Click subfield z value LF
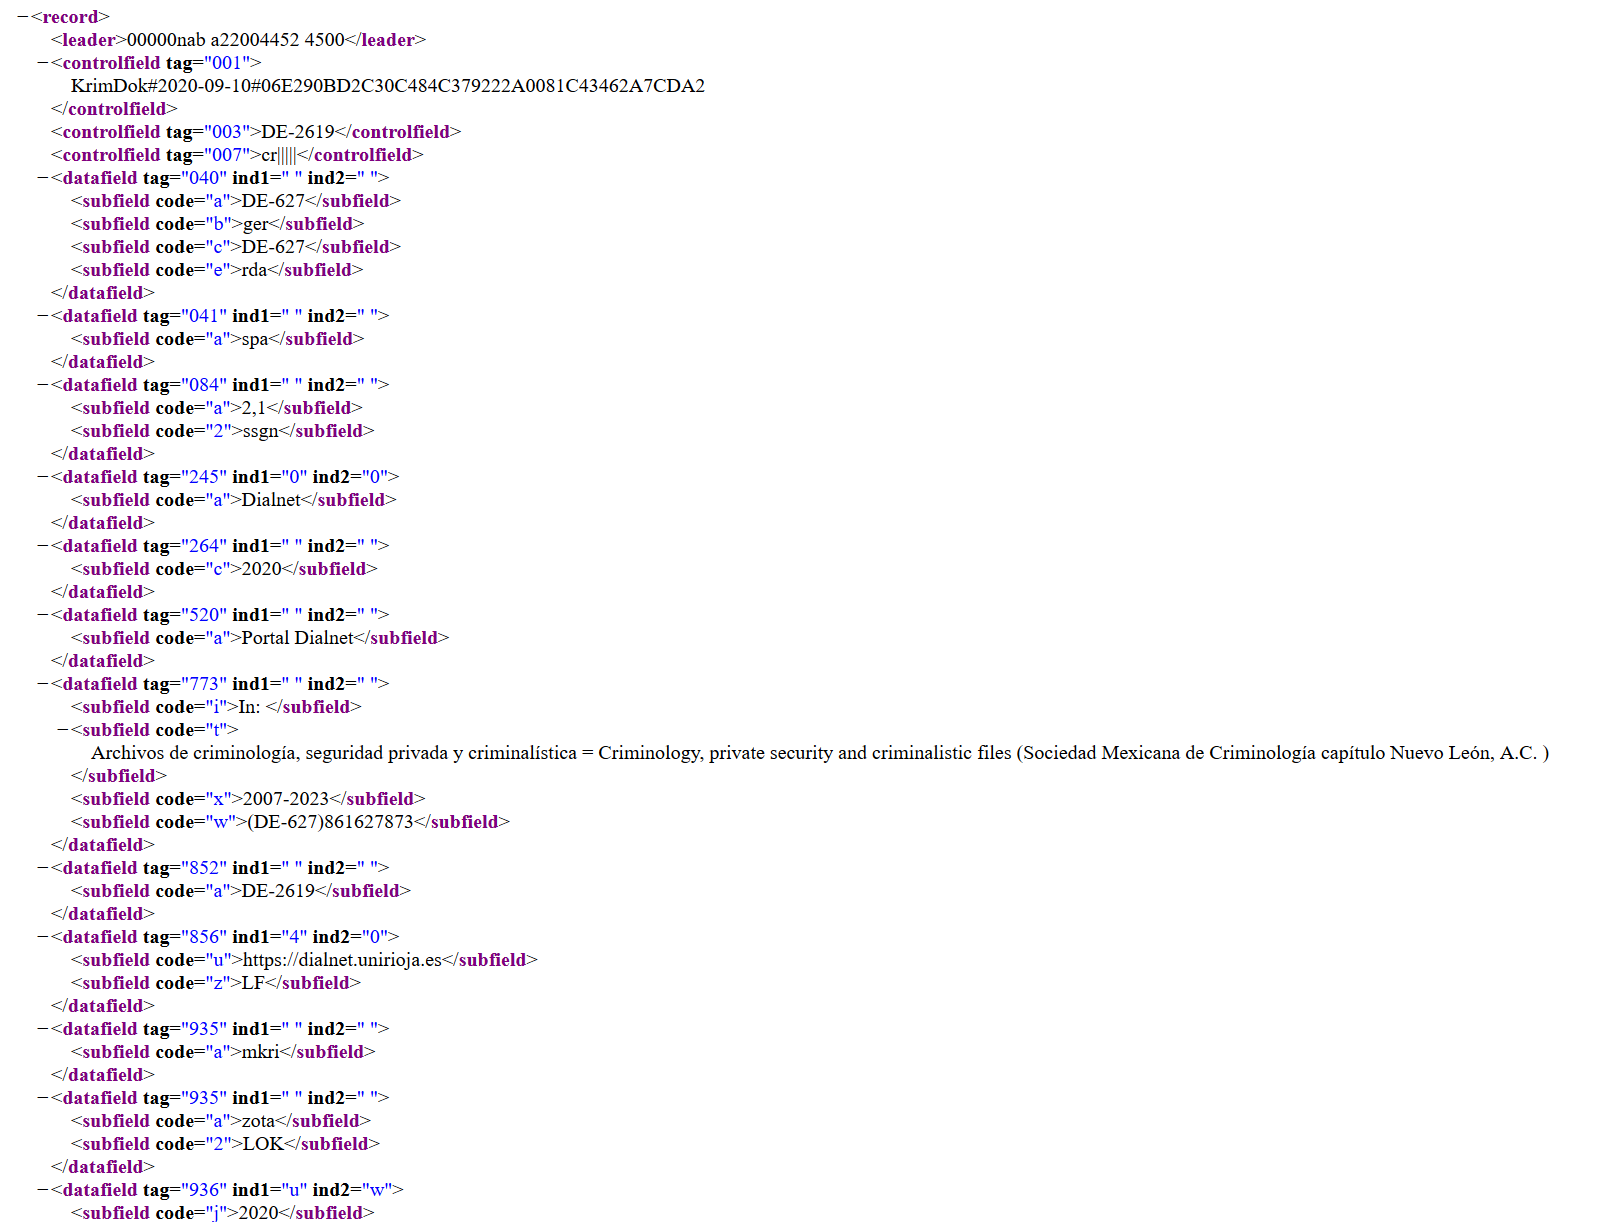Viewport: 1602px width, 1222px height. (254, 983)
